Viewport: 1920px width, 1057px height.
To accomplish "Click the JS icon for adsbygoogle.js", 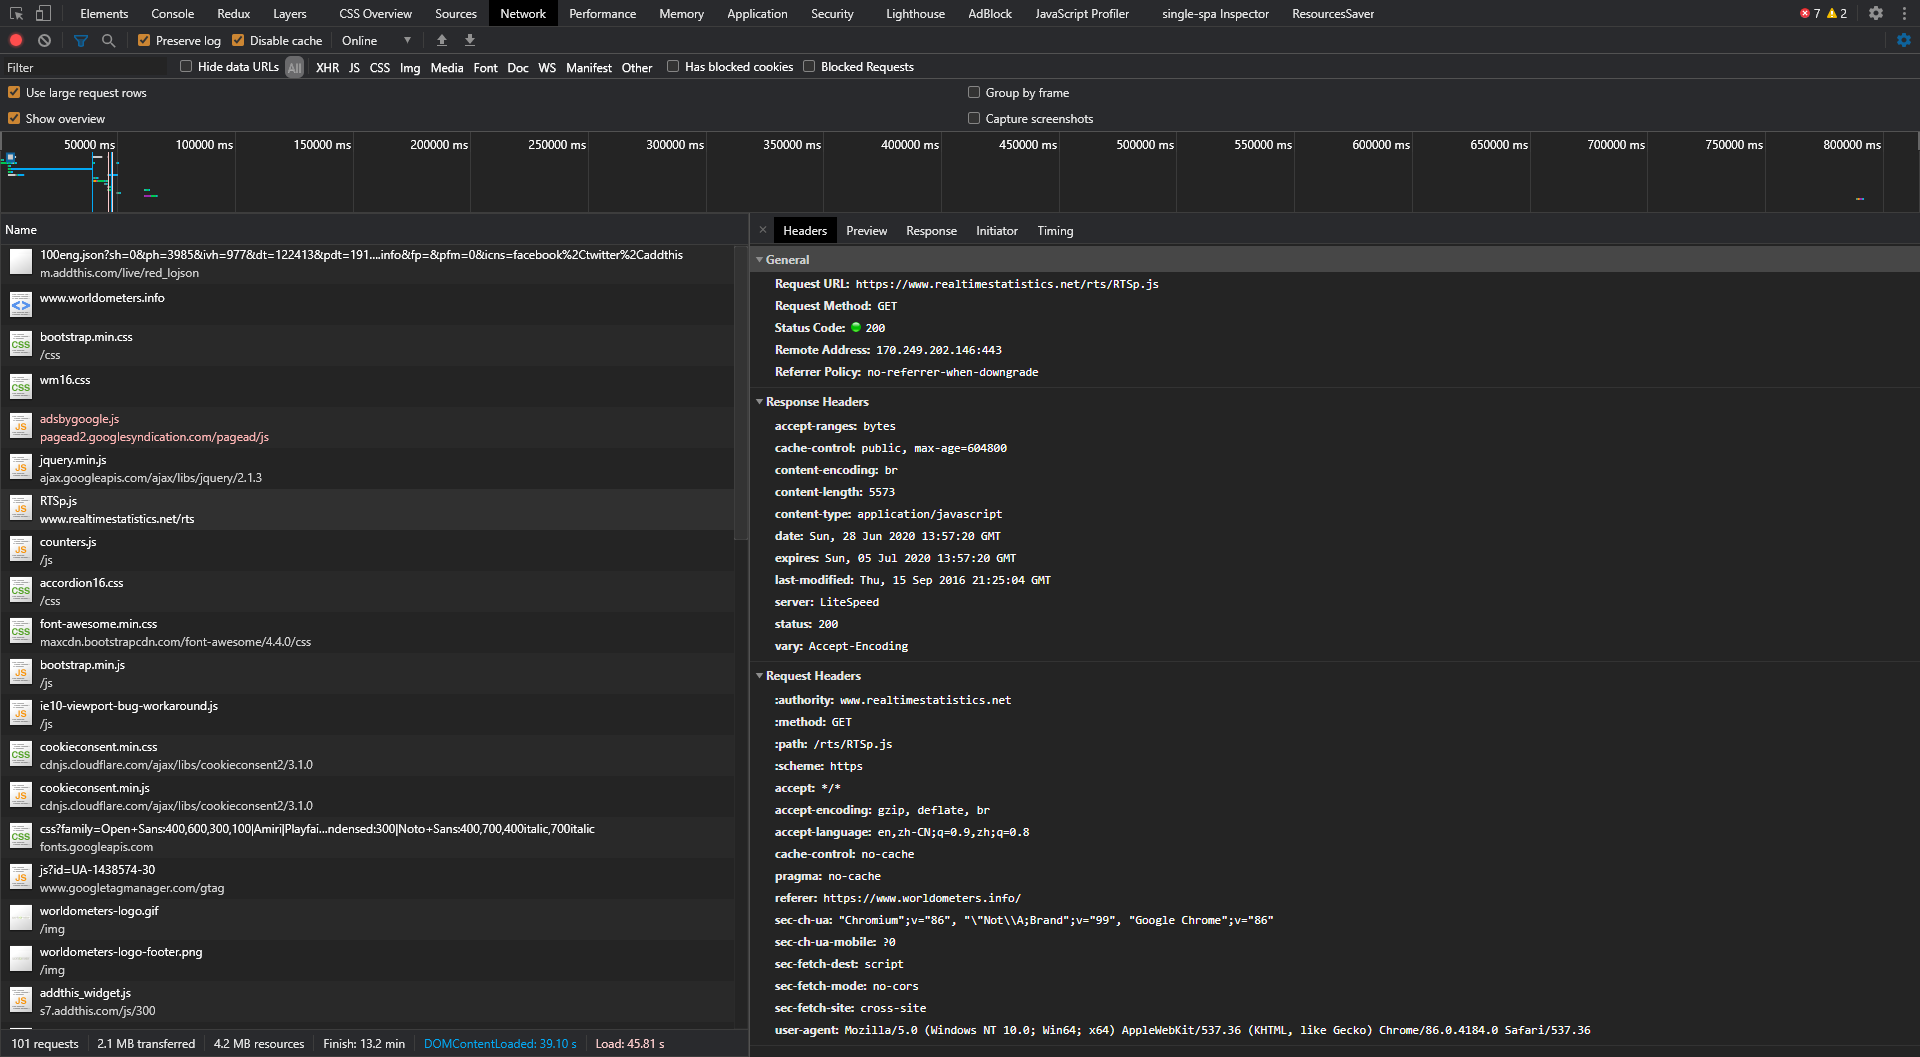I will coord(21,427).
